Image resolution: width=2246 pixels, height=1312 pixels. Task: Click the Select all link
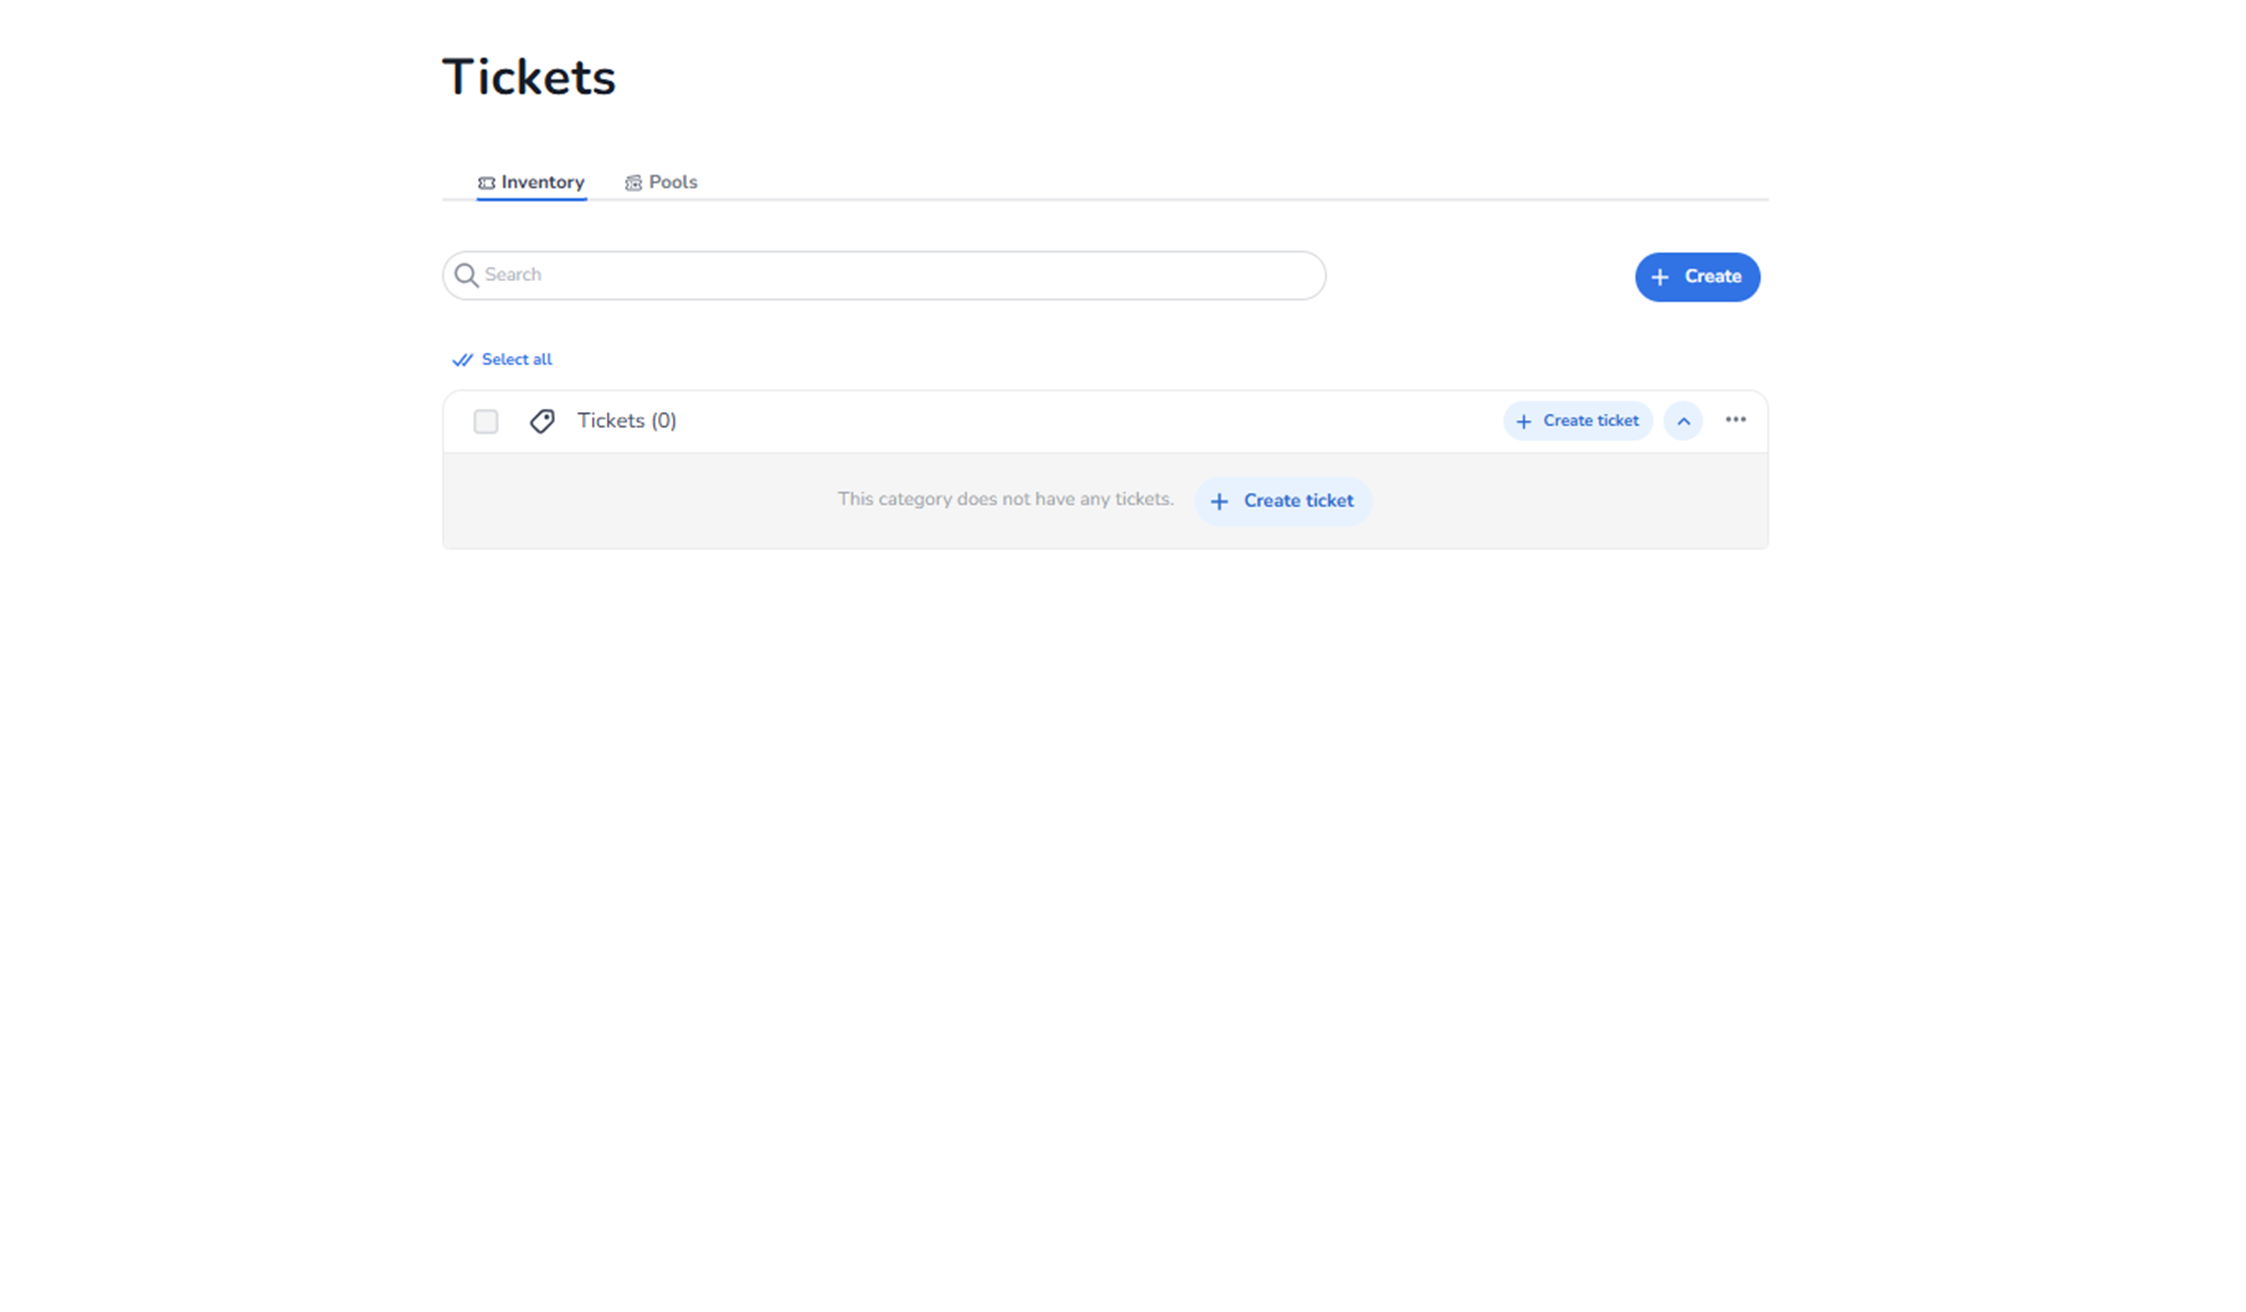click(x=516, y=360)
